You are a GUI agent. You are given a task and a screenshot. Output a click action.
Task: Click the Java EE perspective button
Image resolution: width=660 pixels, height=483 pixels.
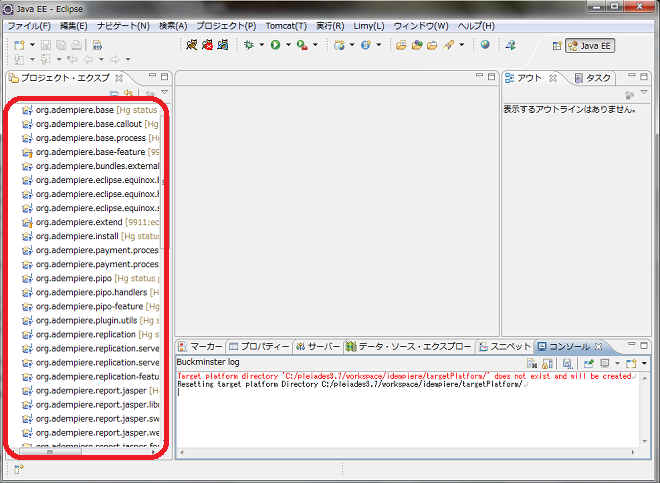pyautogui.click(x=590, y=45)
